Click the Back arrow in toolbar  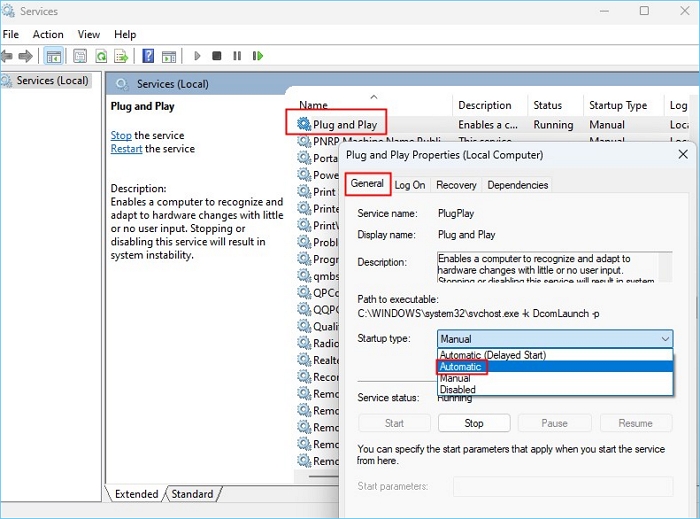[8, 56]
